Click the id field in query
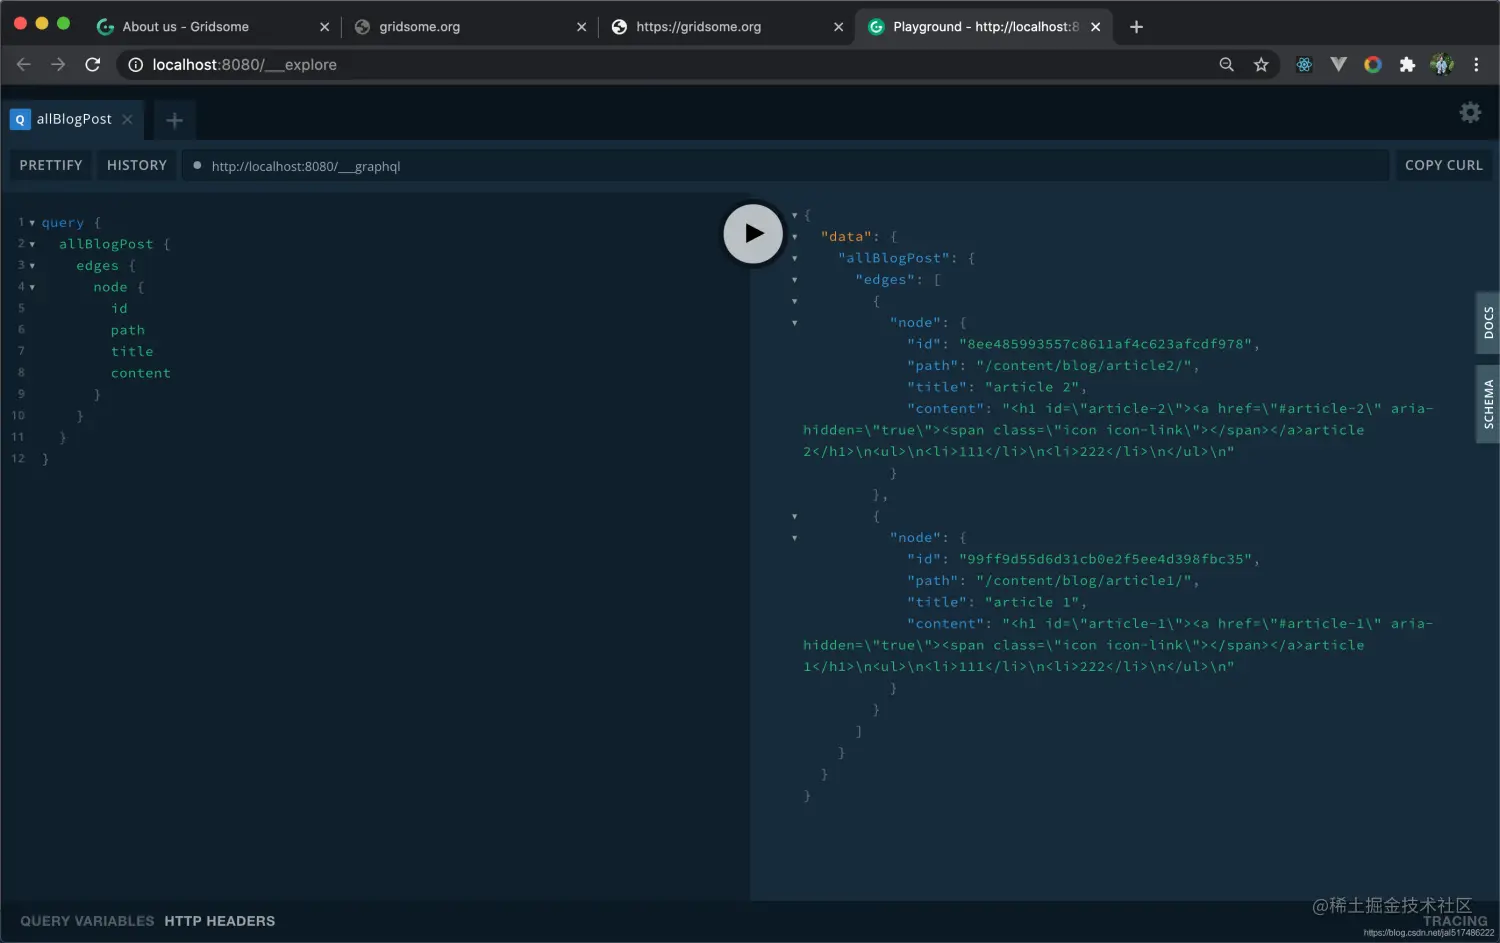1500x943 pixels. pos(119,309)
